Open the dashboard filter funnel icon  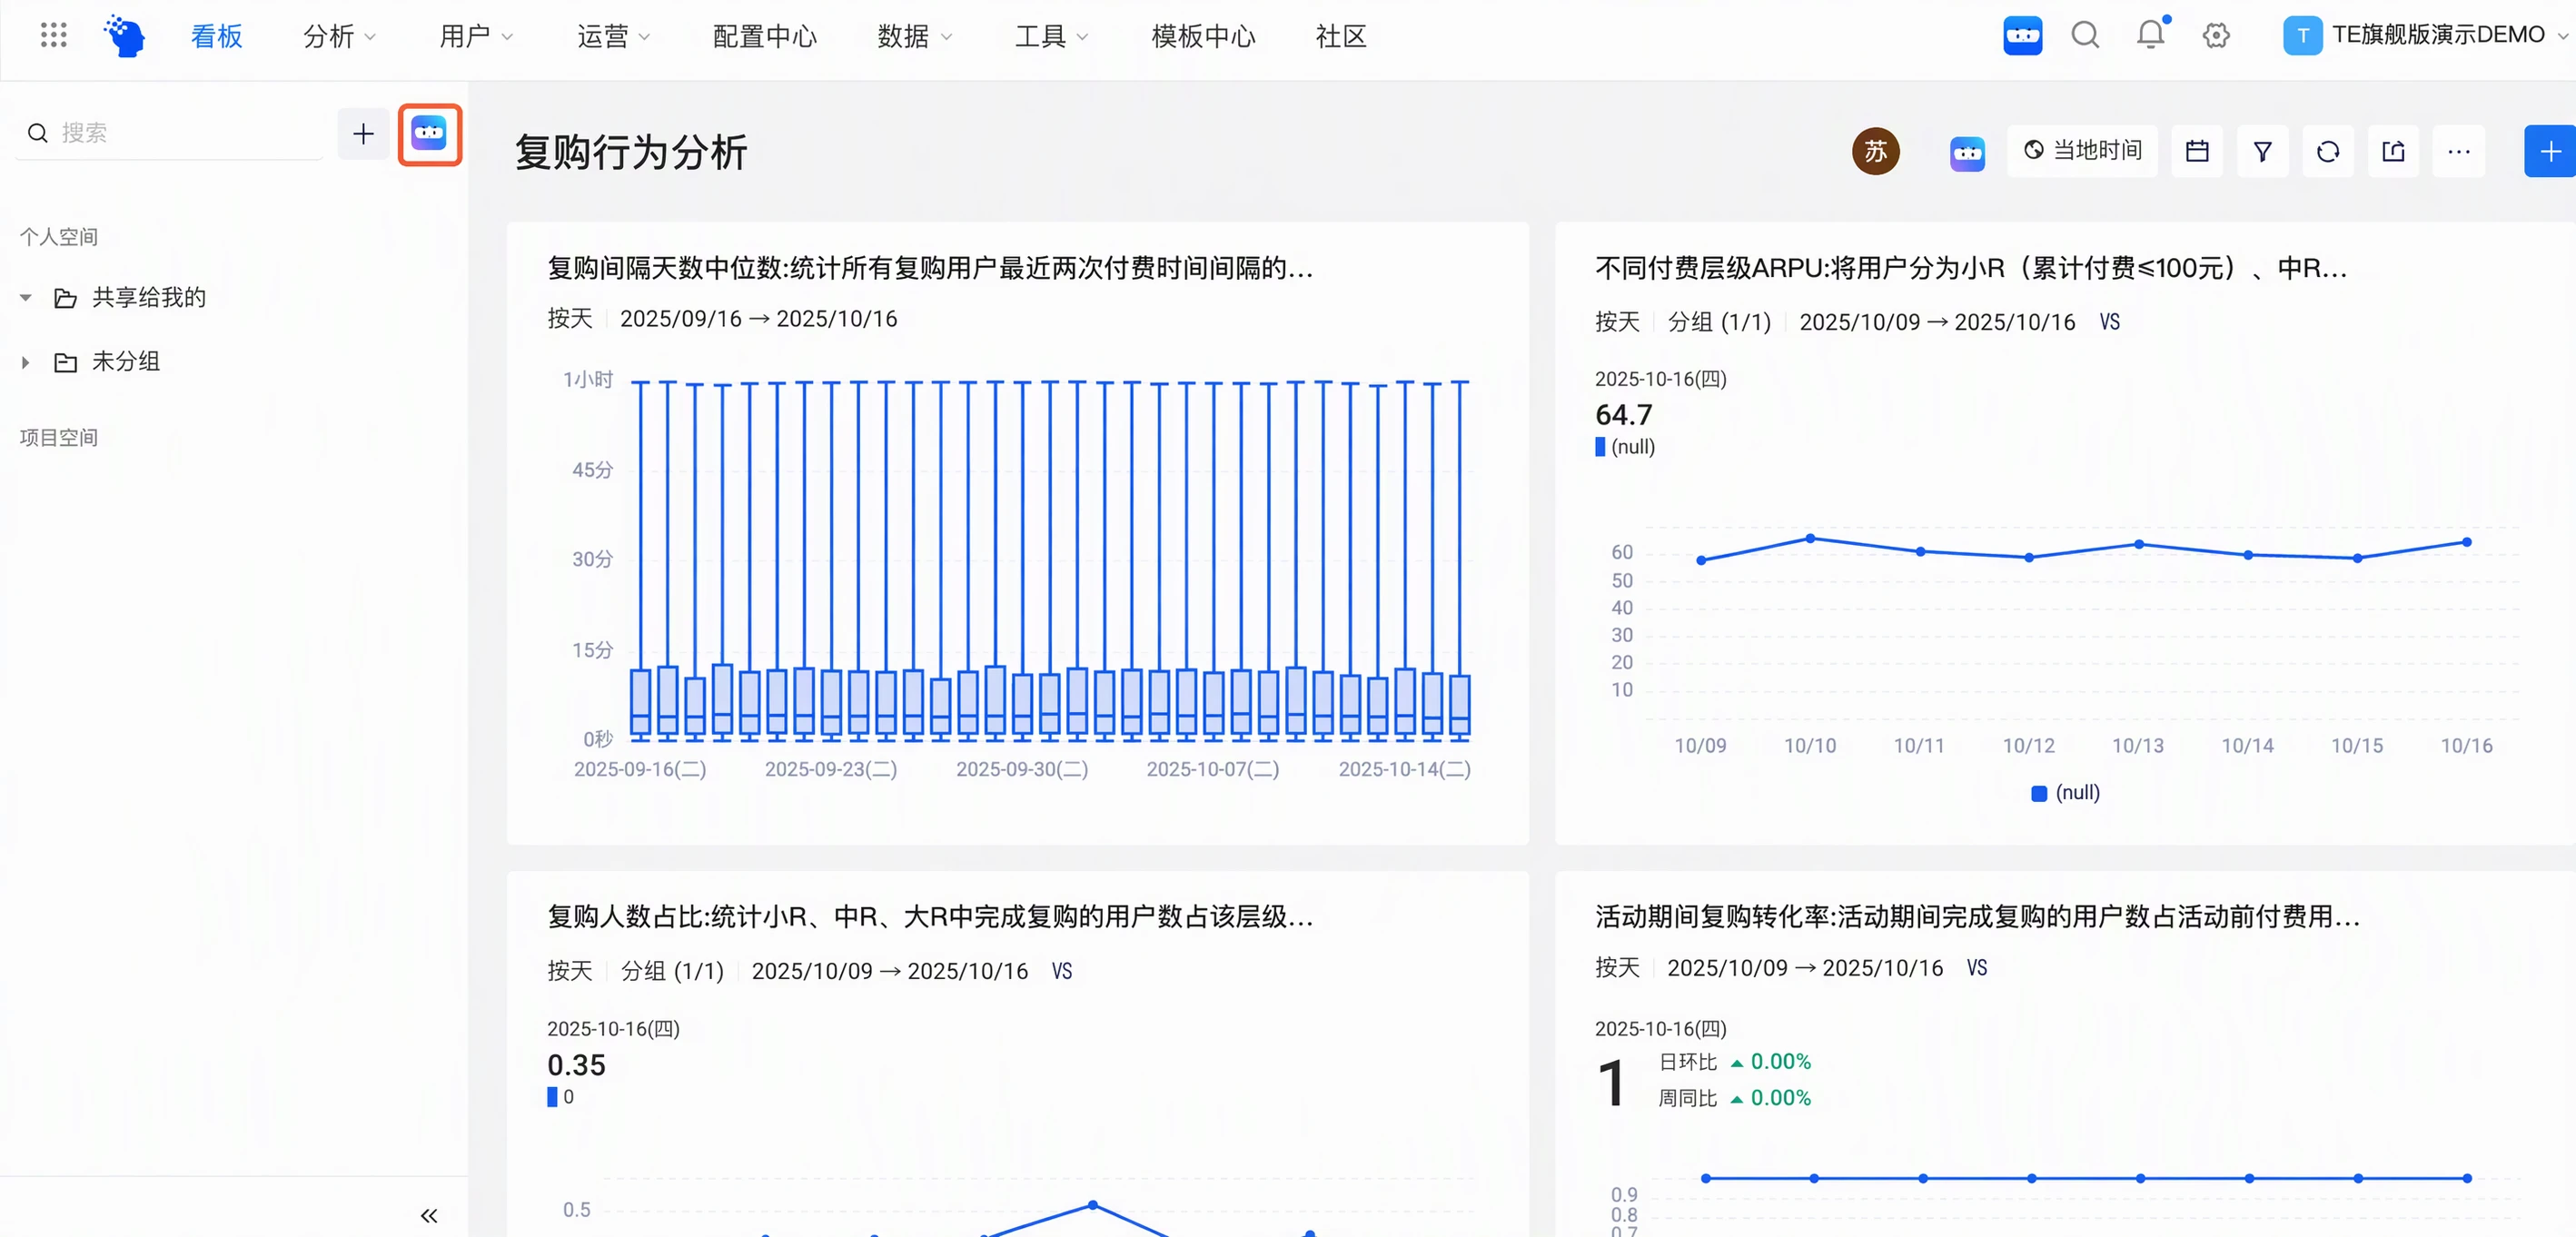[x=2262, y=152]
